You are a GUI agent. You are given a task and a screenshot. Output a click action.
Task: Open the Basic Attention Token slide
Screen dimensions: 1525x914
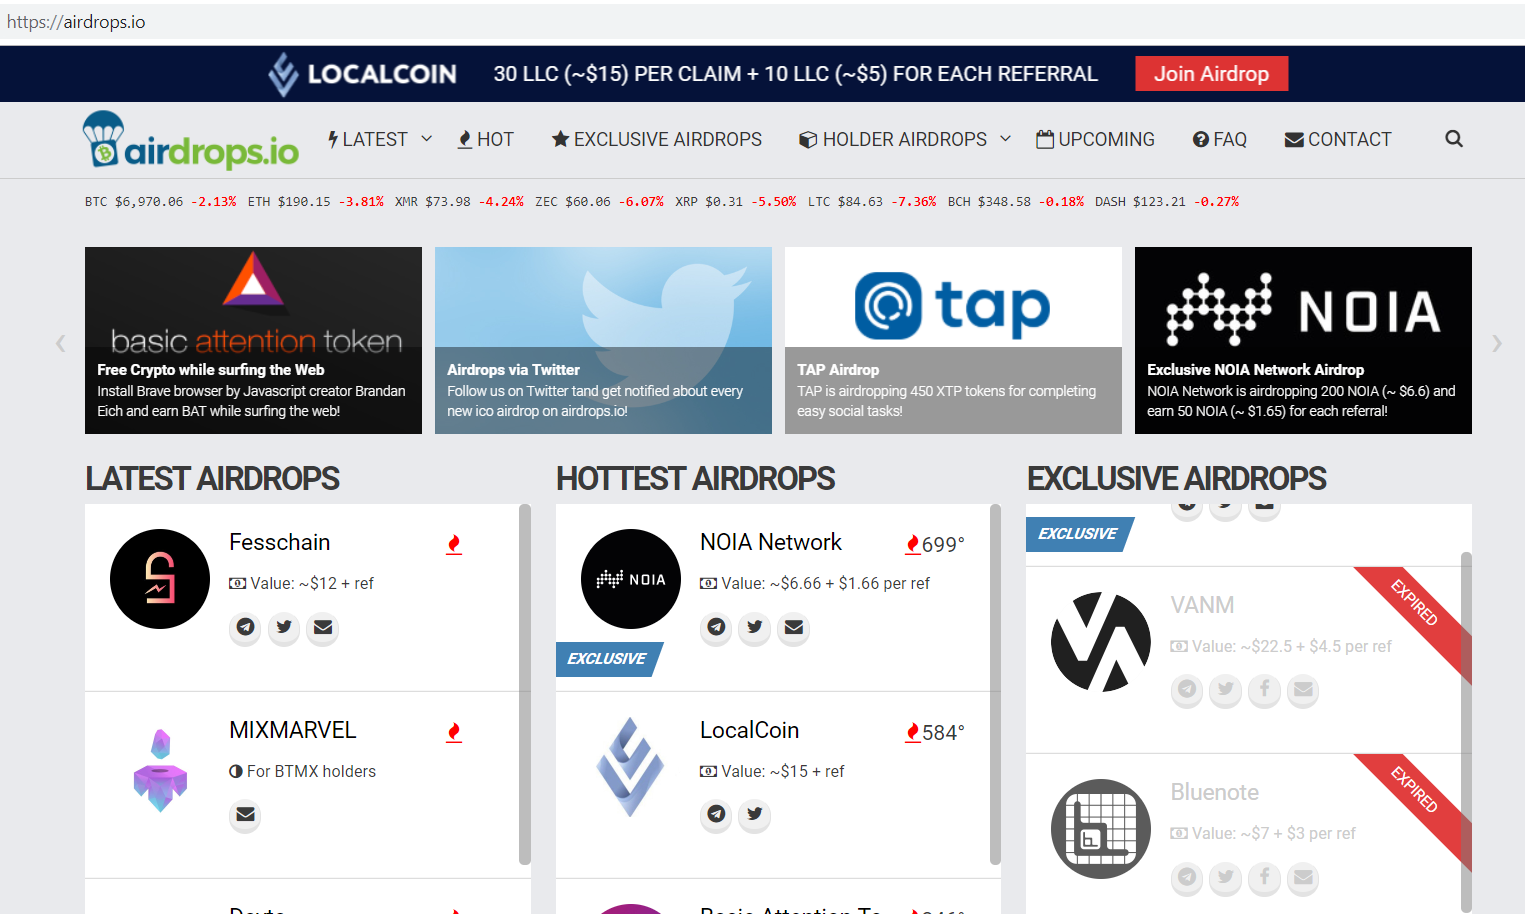253,340
